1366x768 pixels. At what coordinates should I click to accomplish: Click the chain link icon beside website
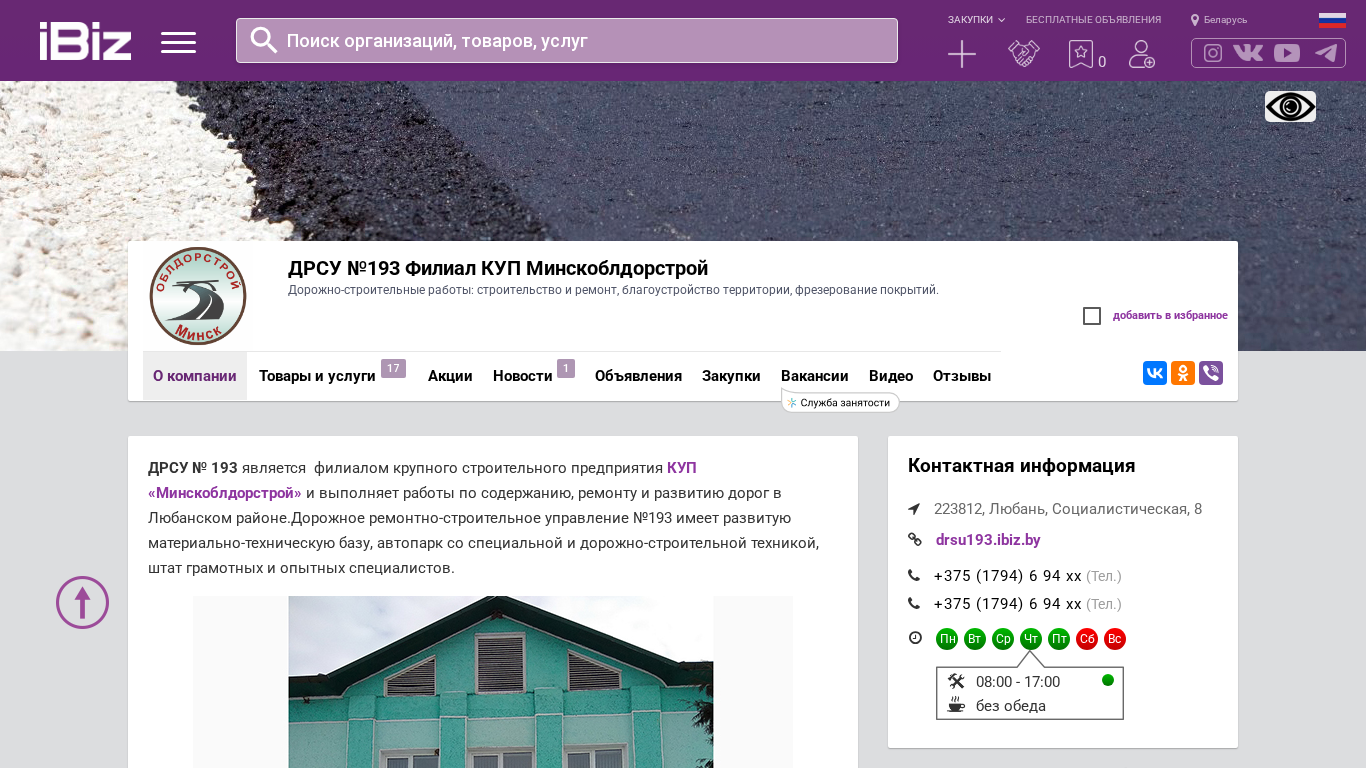point(914,540)
